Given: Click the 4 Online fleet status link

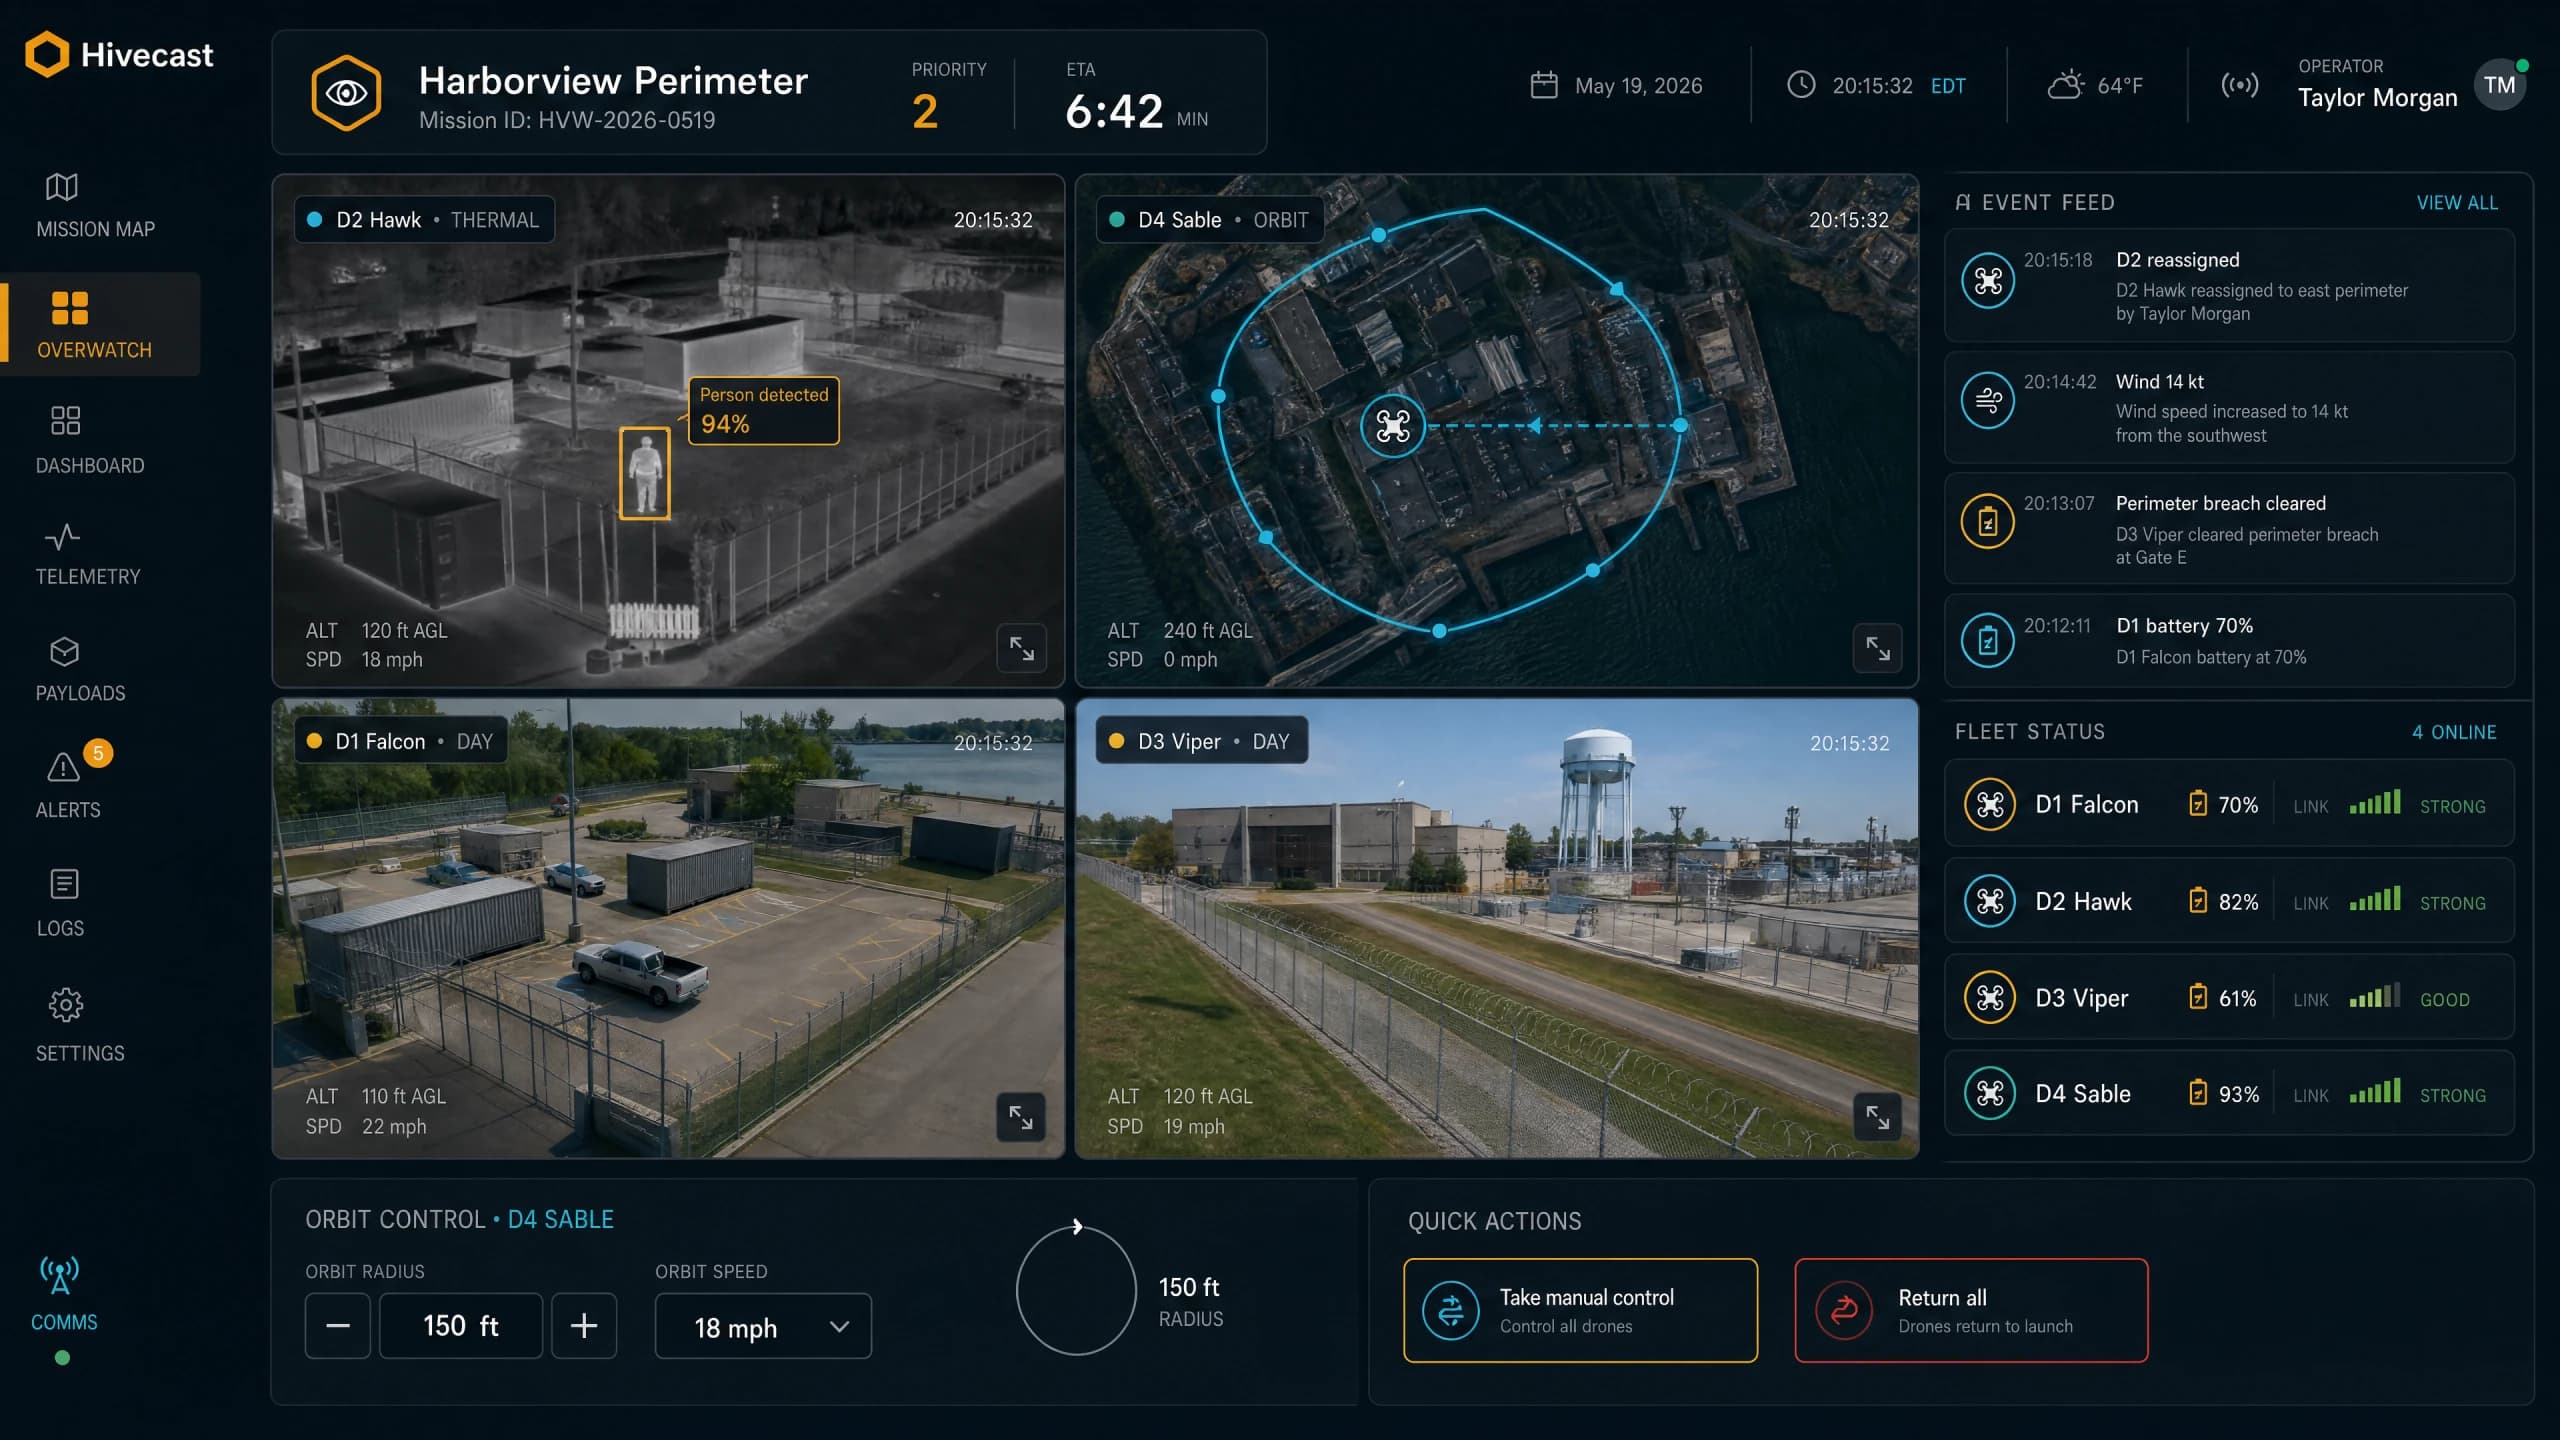Looking at the screenshot, I should [2454, 732].
